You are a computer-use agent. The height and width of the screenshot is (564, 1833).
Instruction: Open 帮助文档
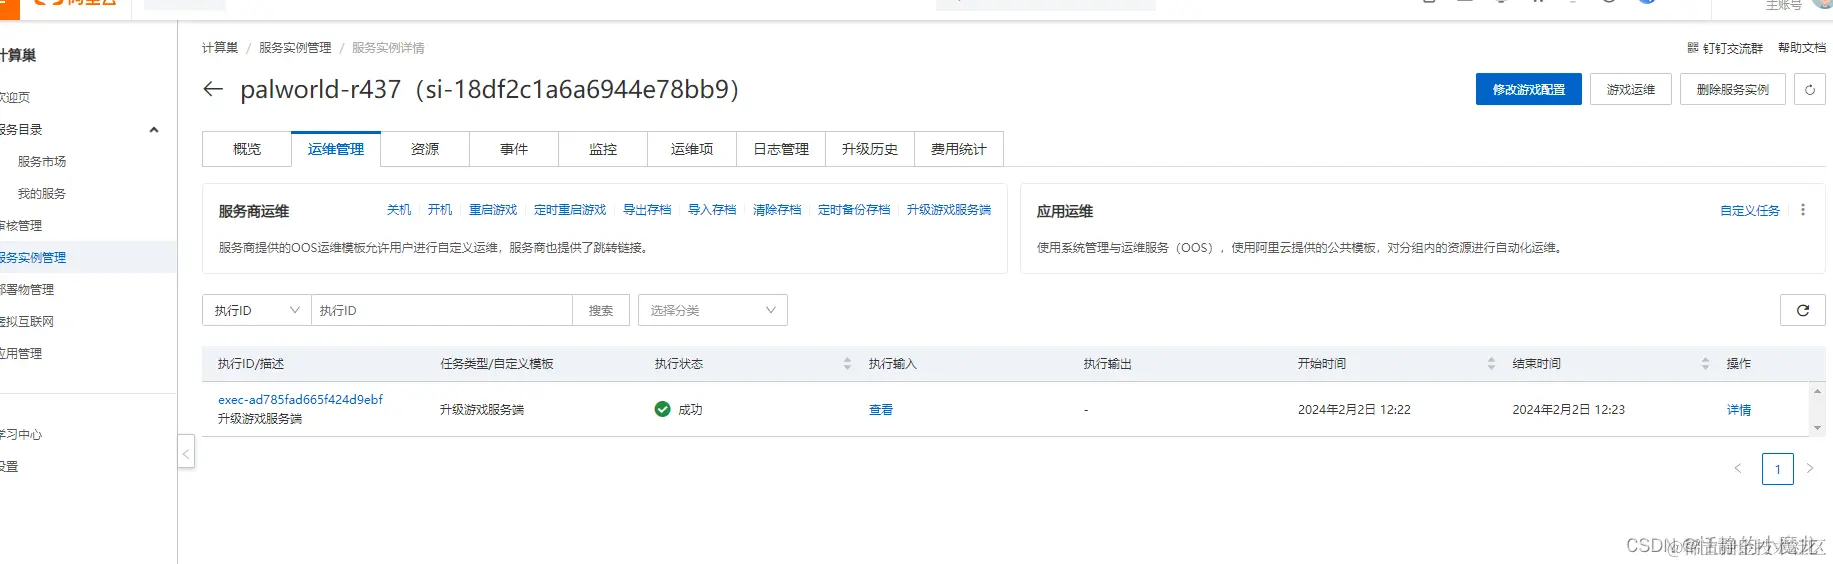1802,48
